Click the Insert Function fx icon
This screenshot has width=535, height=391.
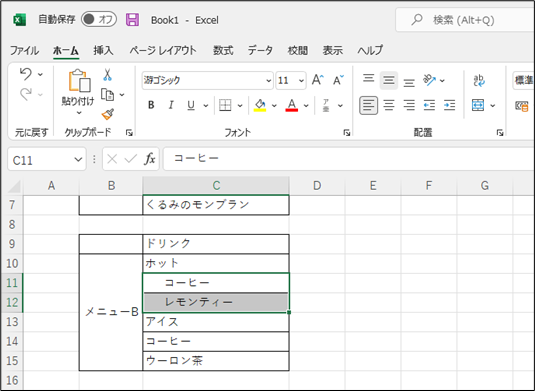(x=150, y=159)
